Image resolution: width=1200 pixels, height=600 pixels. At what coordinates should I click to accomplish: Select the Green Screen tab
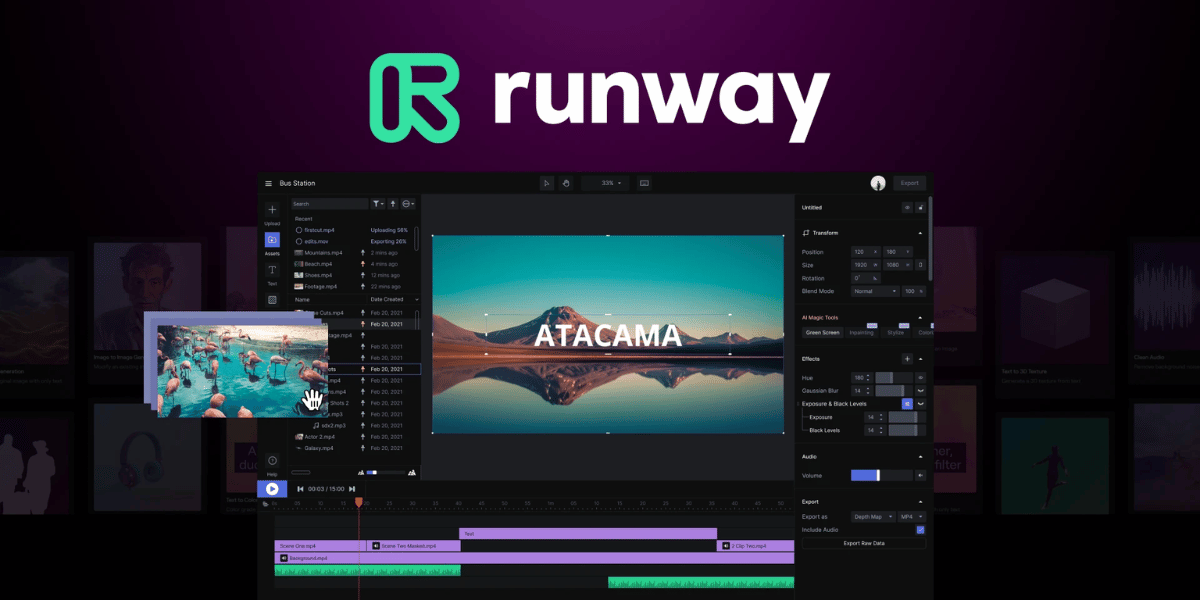pyautogui.click(x=822, y=332)
